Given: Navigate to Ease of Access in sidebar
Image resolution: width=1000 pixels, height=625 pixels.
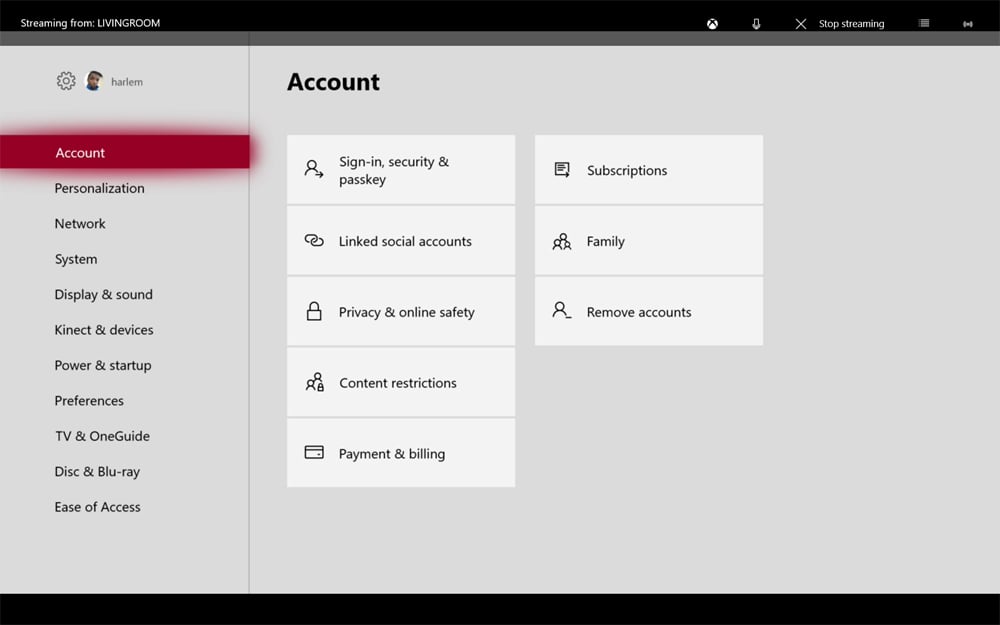Looking at the screenshot, I should pos(97,507).
